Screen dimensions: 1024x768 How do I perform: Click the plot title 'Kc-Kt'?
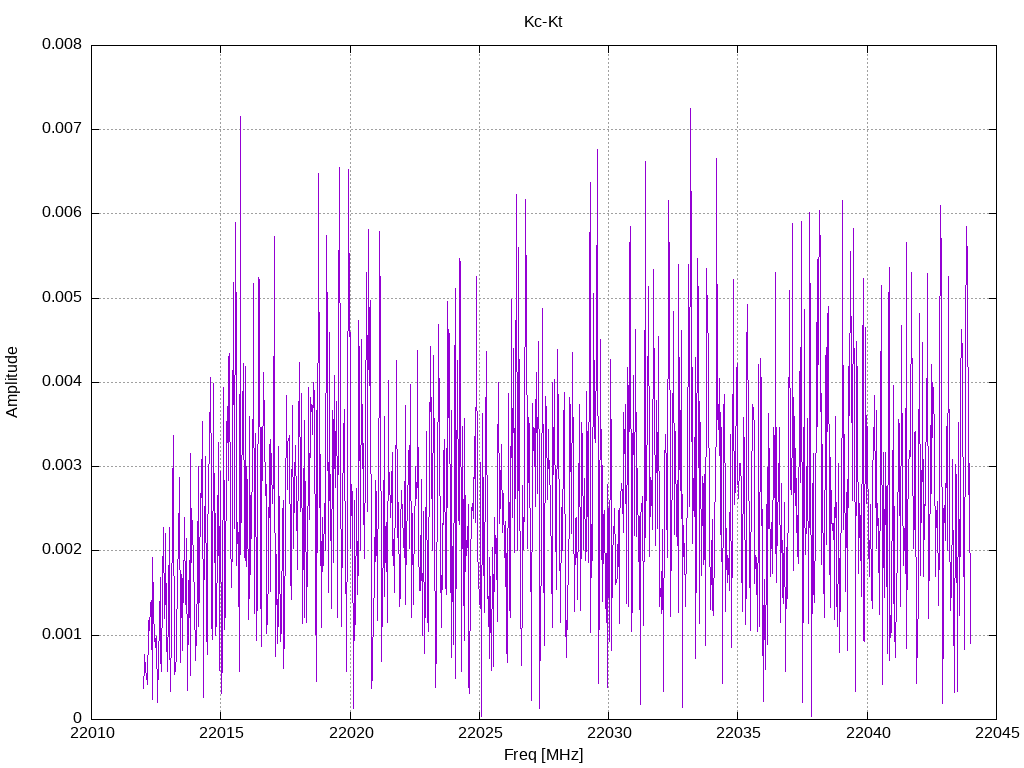(x=543, y=22)
